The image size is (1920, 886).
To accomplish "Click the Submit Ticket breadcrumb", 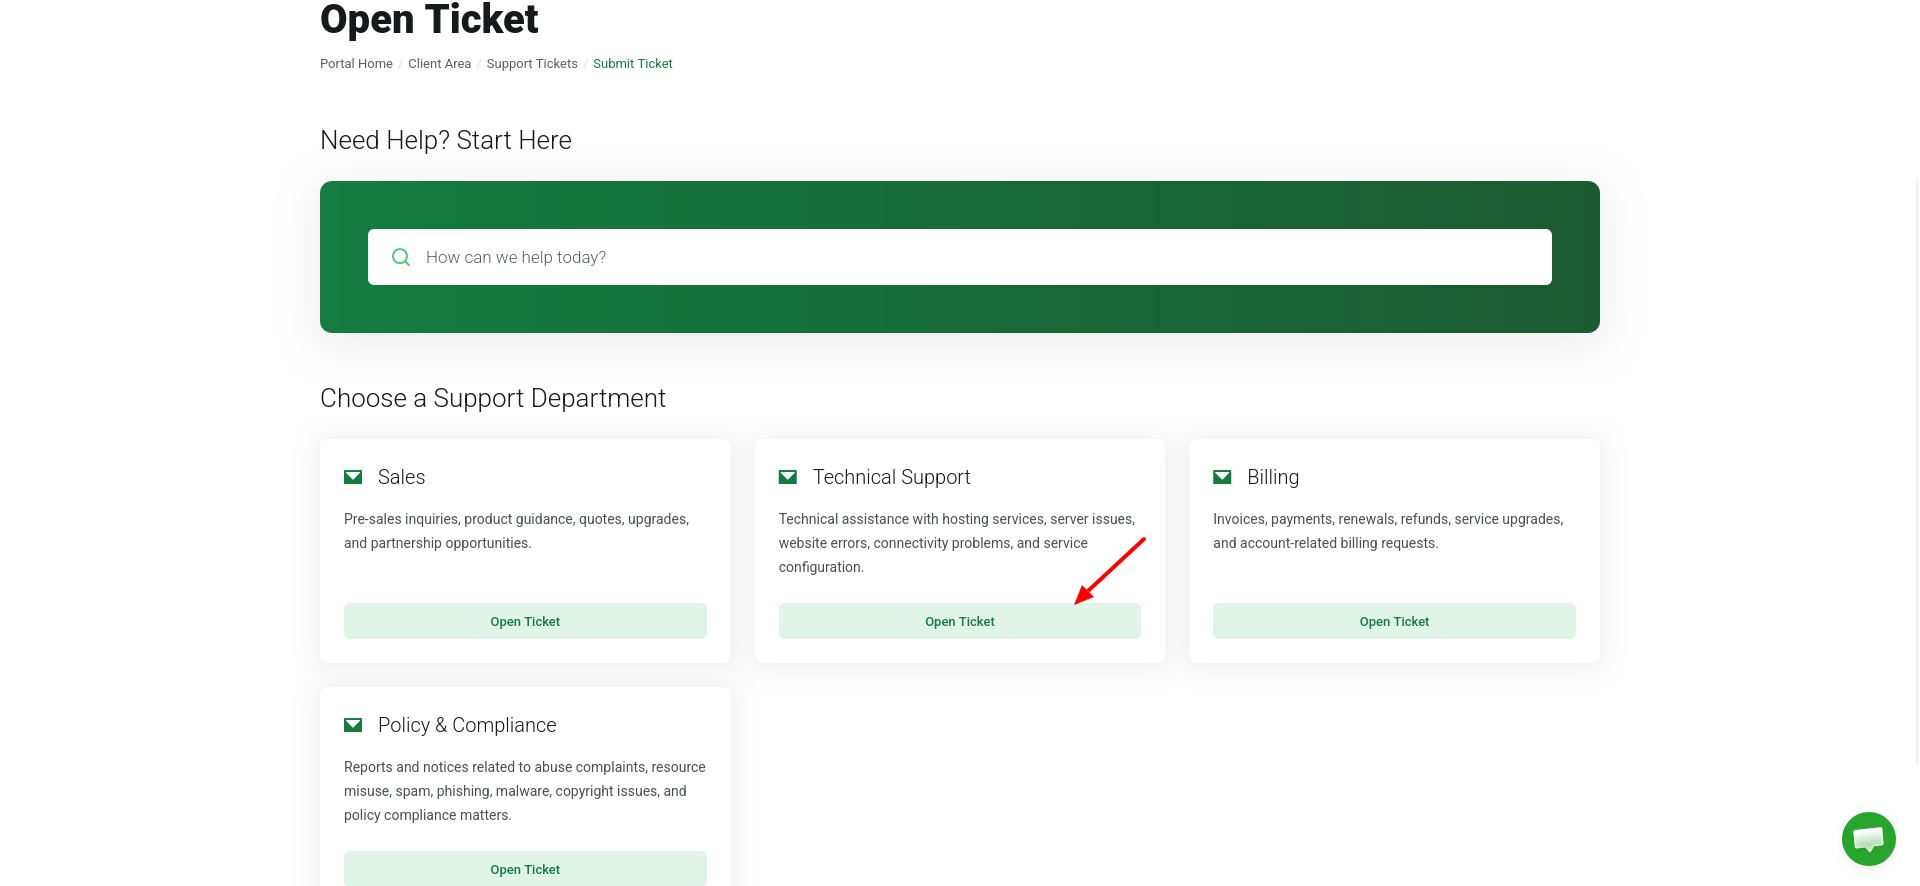I will pos(633,64).
